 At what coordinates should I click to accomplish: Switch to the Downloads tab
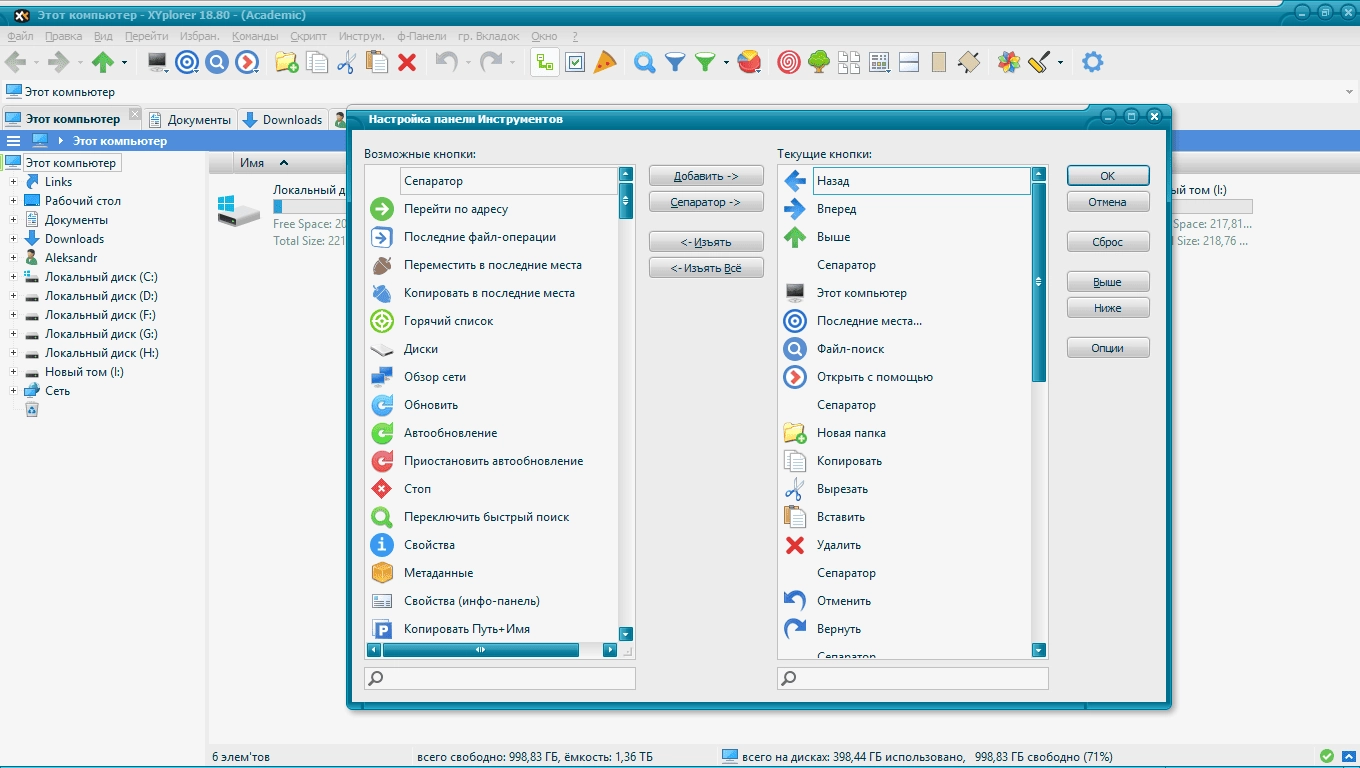click(x=283, y=119)
